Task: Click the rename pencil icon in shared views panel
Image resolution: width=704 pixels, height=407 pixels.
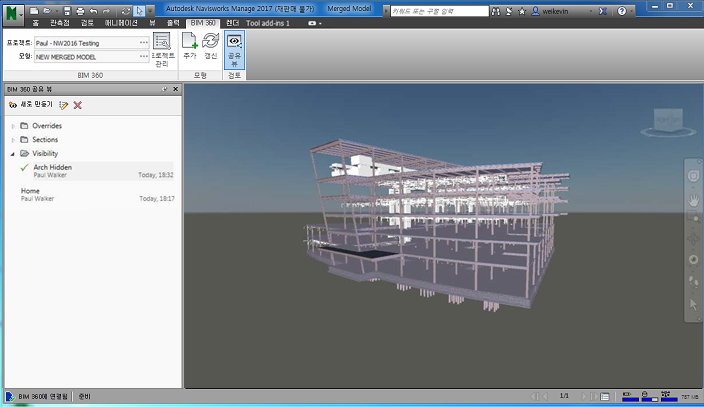Action: tap(64, 105)
